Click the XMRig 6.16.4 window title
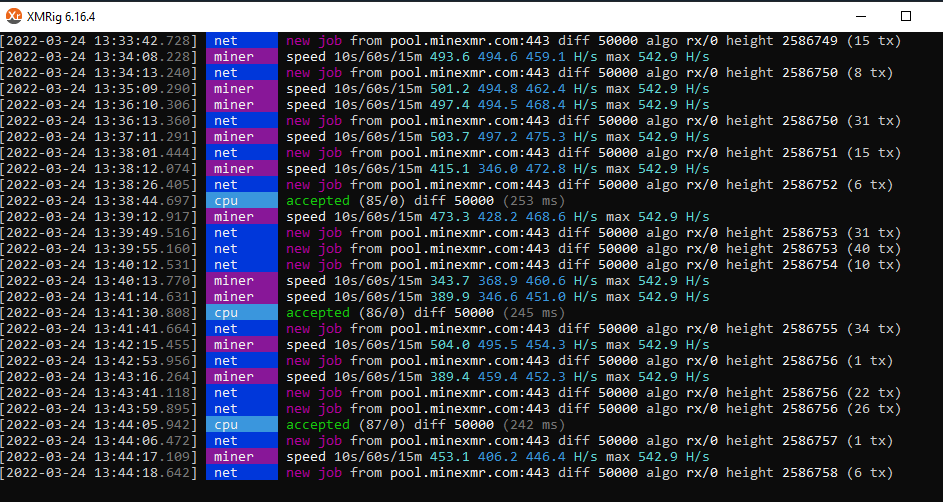The image size is (943, 502). 61,17
